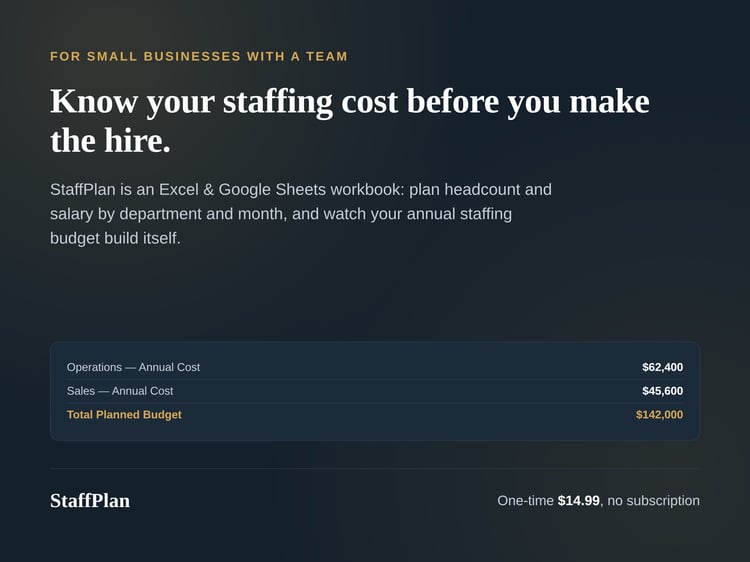
Task: Click 'budget build itself.' text line
Action: click(x=115, y=238)
